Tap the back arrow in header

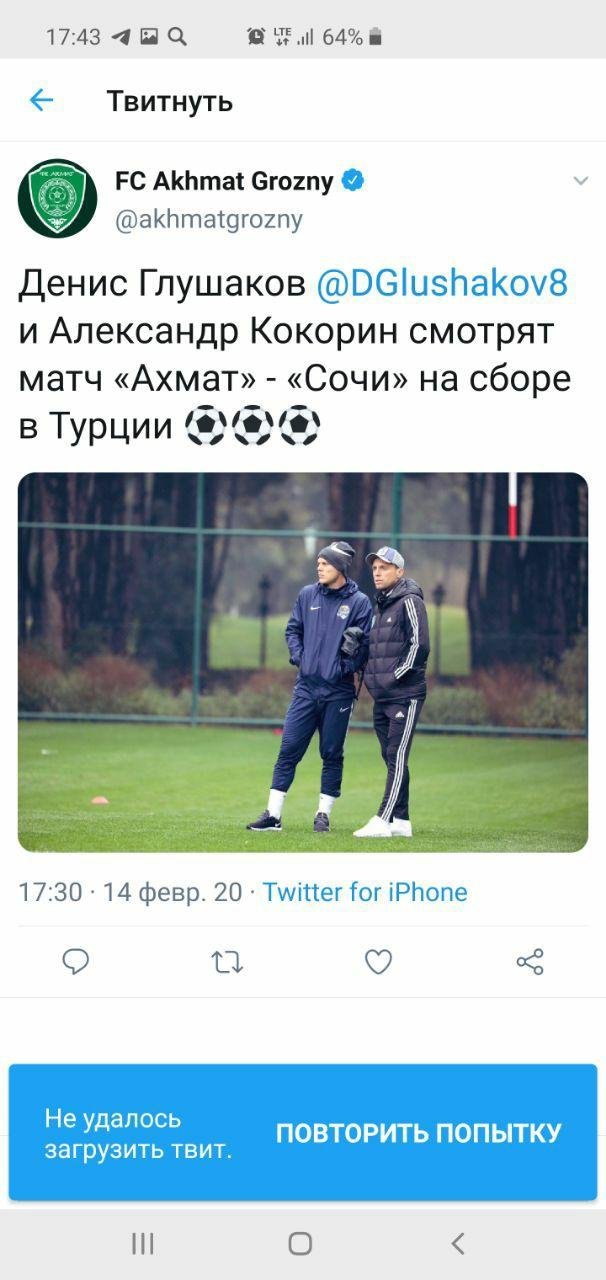tap(41, 100)
